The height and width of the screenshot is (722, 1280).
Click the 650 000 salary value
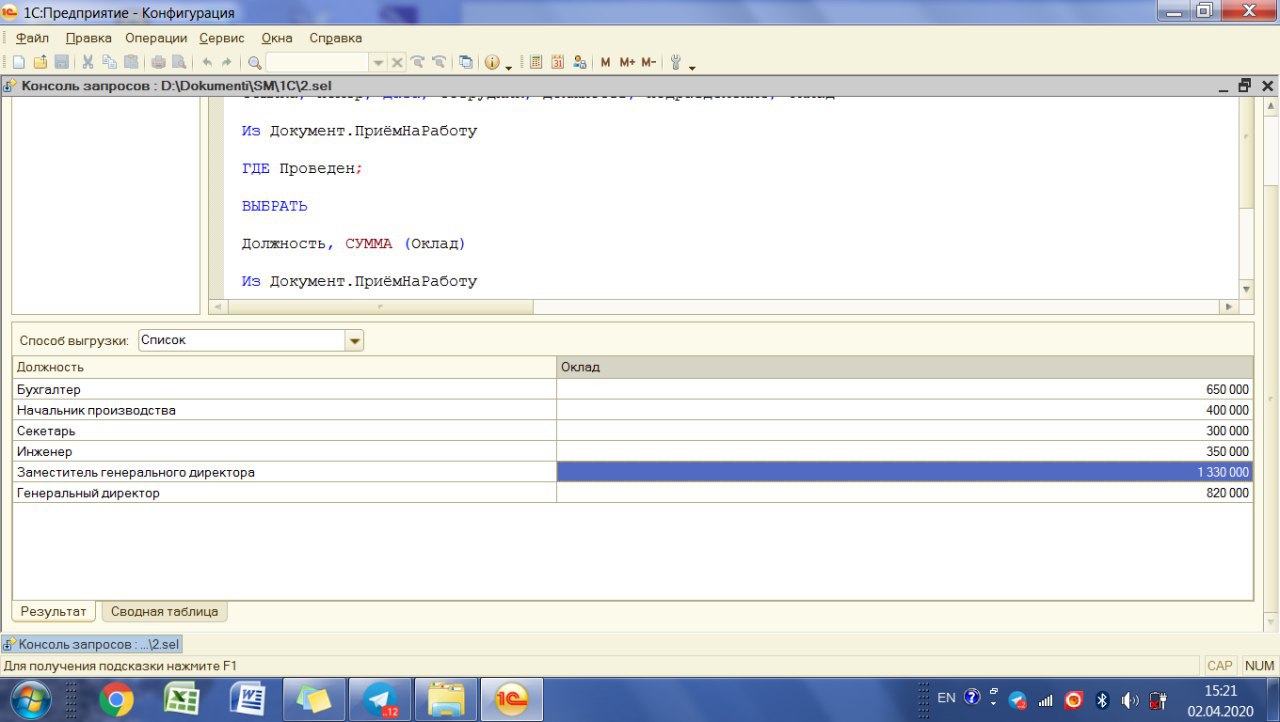1227,389
